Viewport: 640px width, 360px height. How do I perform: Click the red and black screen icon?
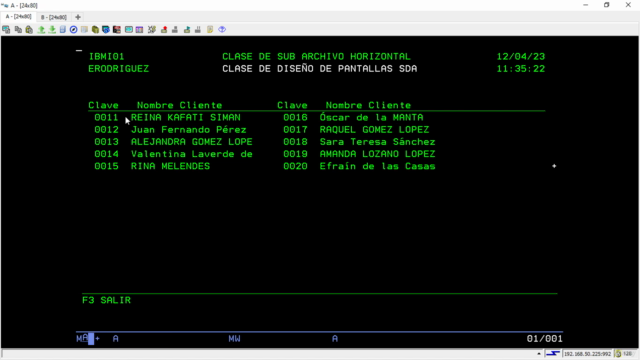117,29
